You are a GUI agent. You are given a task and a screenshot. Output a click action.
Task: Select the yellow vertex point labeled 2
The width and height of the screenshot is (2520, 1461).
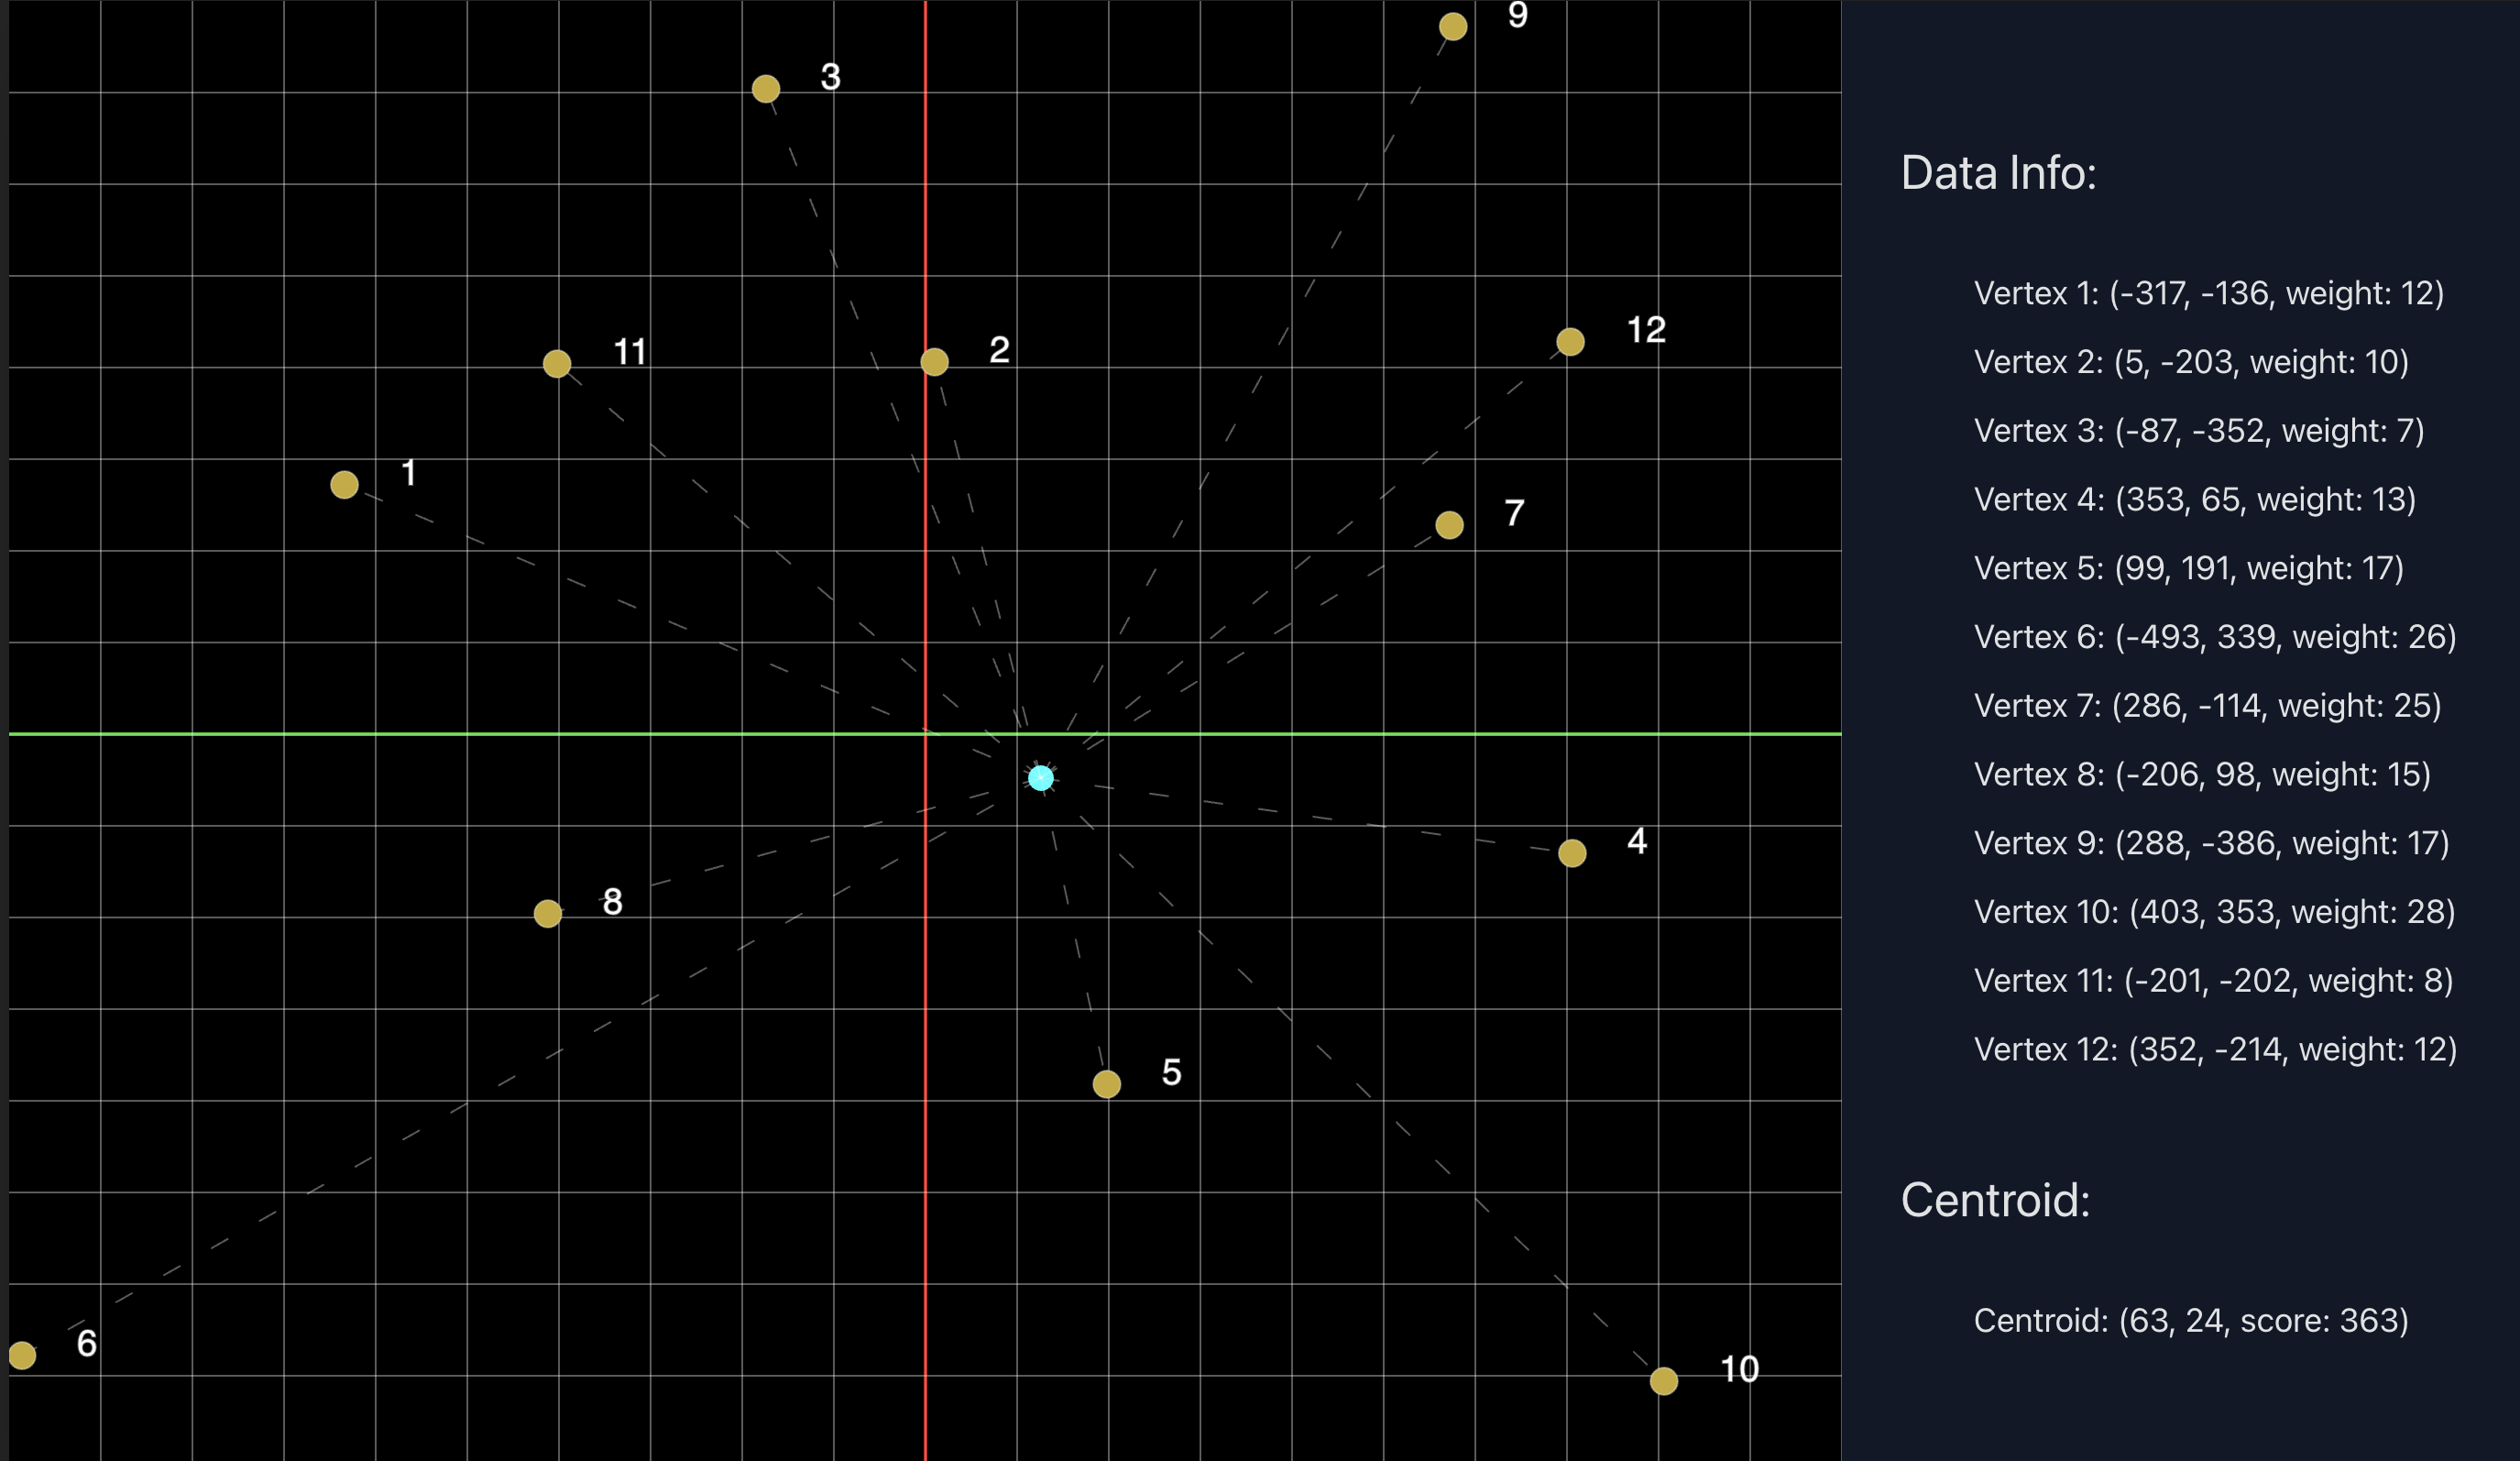click(x=934, y=362)
